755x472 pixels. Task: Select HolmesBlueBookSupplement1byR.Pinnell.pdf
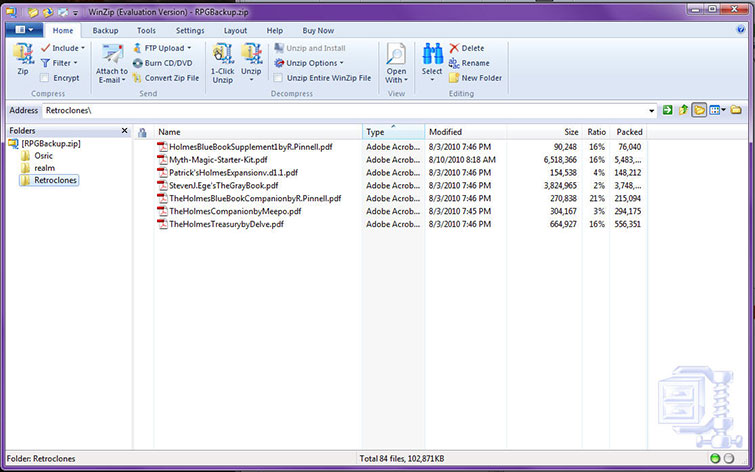245,147
